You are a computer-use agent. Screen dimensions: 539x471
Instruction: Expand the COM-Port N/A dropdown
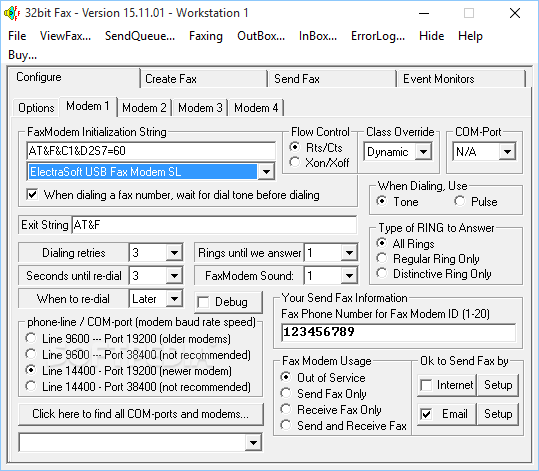(507, 152)
